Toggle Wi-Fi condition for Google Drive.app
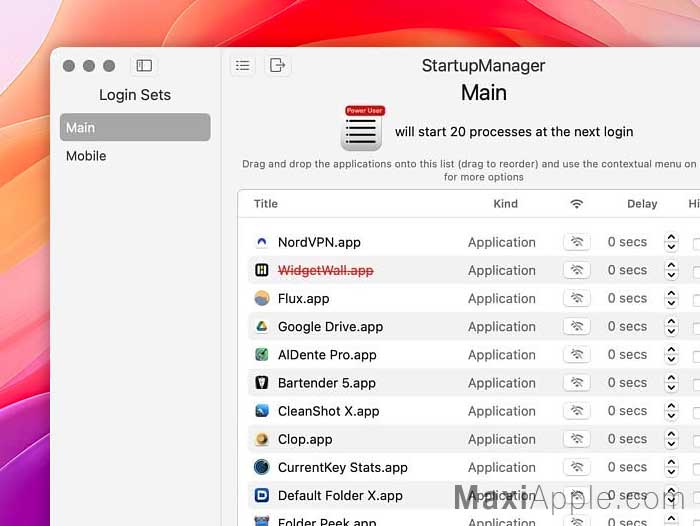This screenshot has width=700, height=526. coord(577,326)
